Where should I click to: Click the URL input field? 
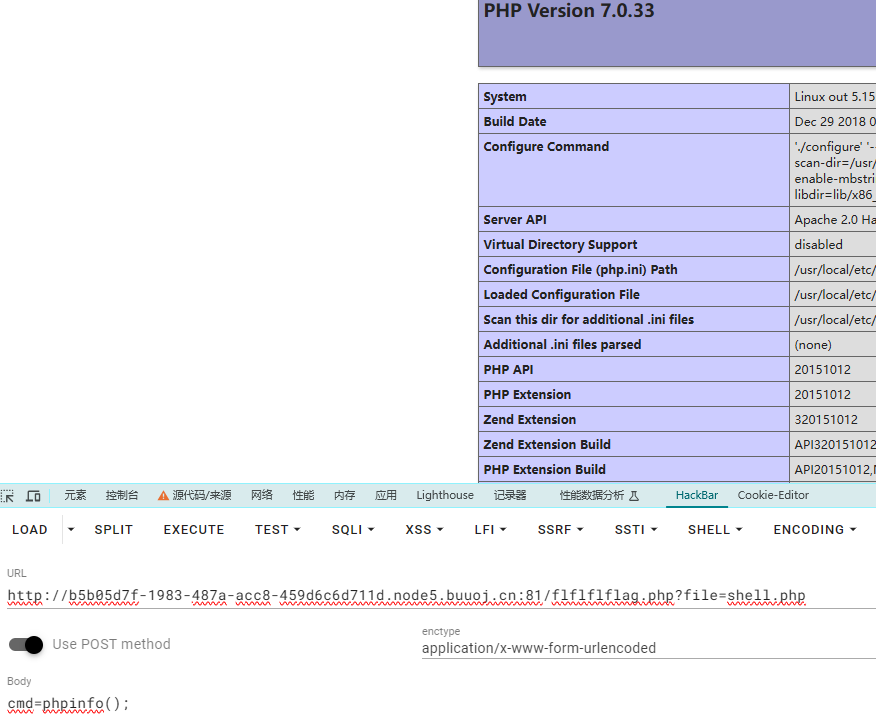(x=420, y=597)
